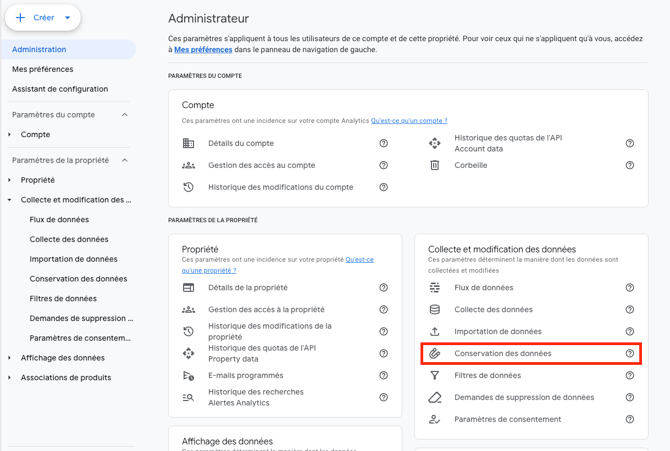Click the E-mails programmés icon
Screen dimensions: 670x451
(188, 376)
